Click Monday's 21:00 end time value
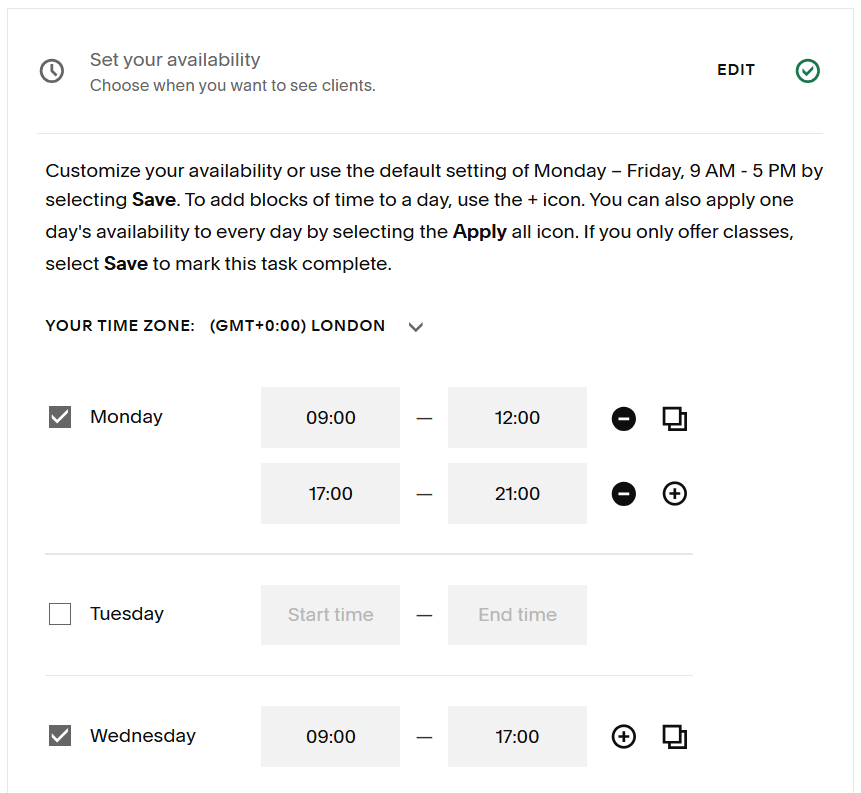861x793 pixels. tap(517, 493)
